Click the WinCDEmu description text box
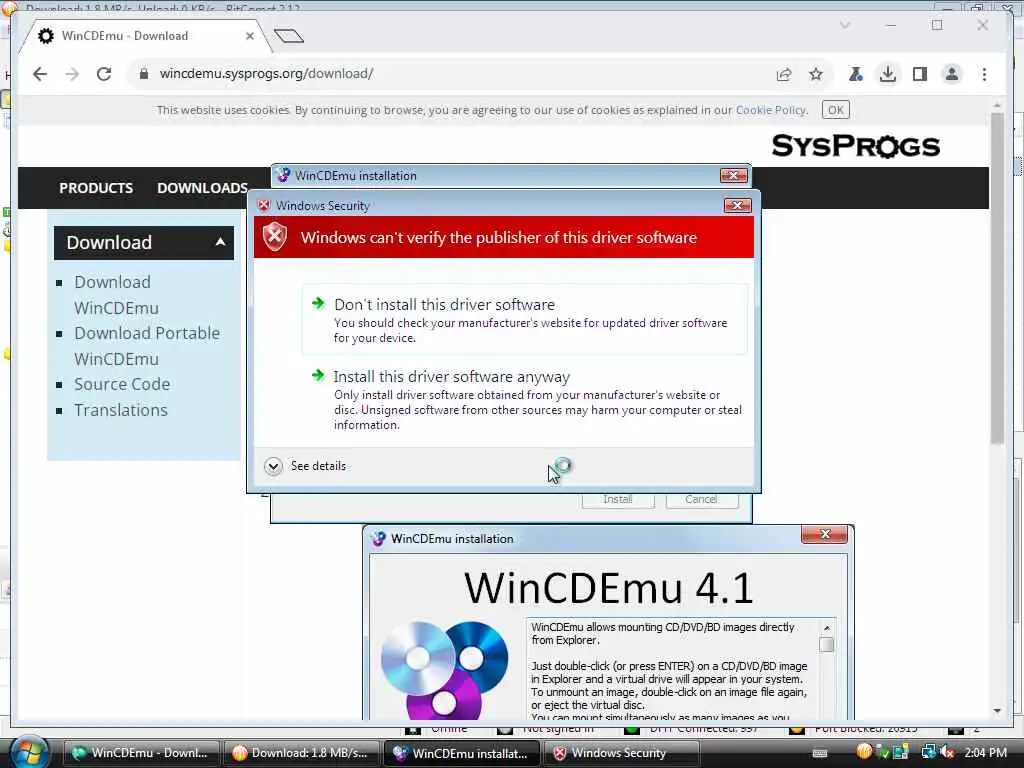Image resolution: width=1024 pixels, height=768 pixels. [673, 669]
